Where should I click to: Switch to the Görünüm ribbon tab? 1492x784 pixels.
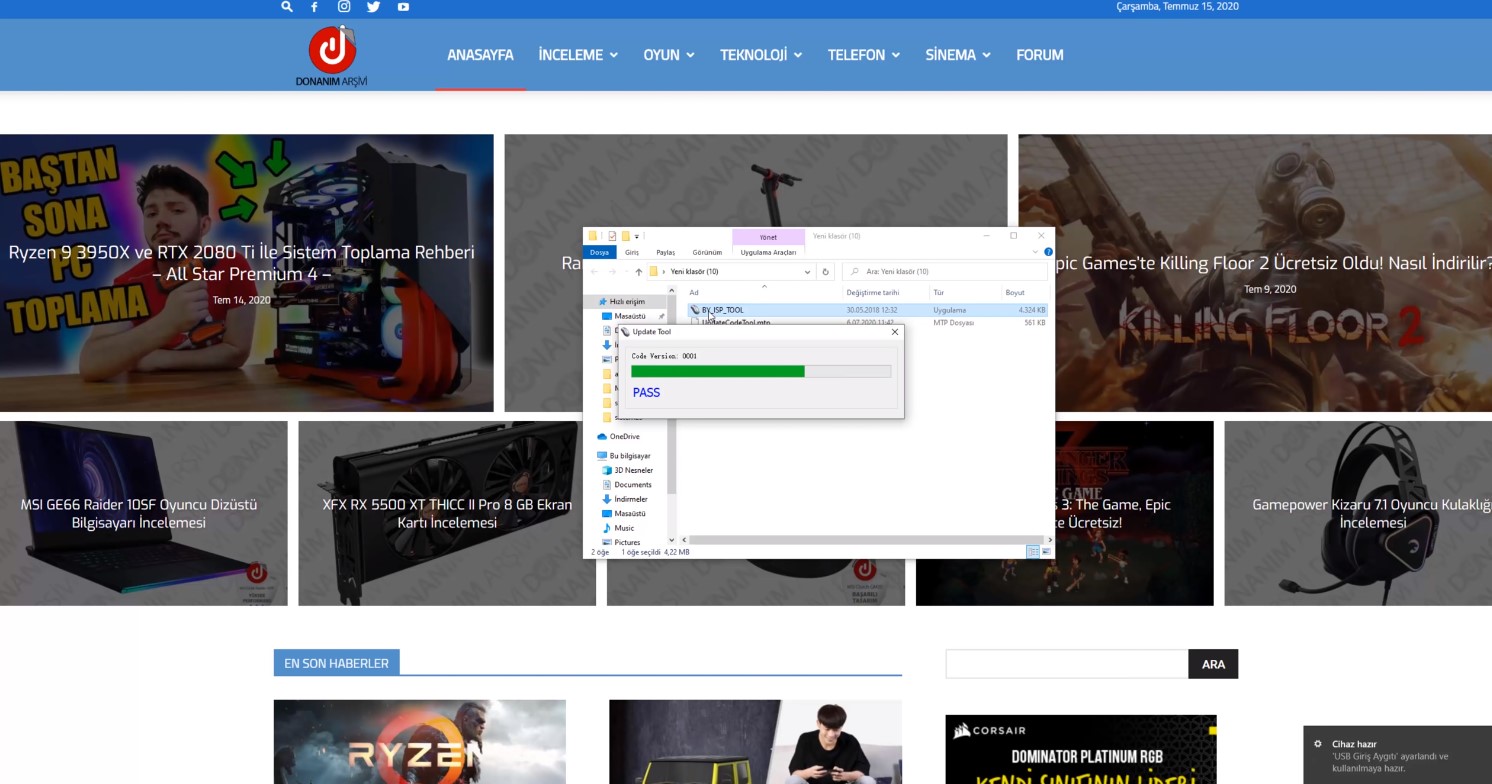coord(707,253)
